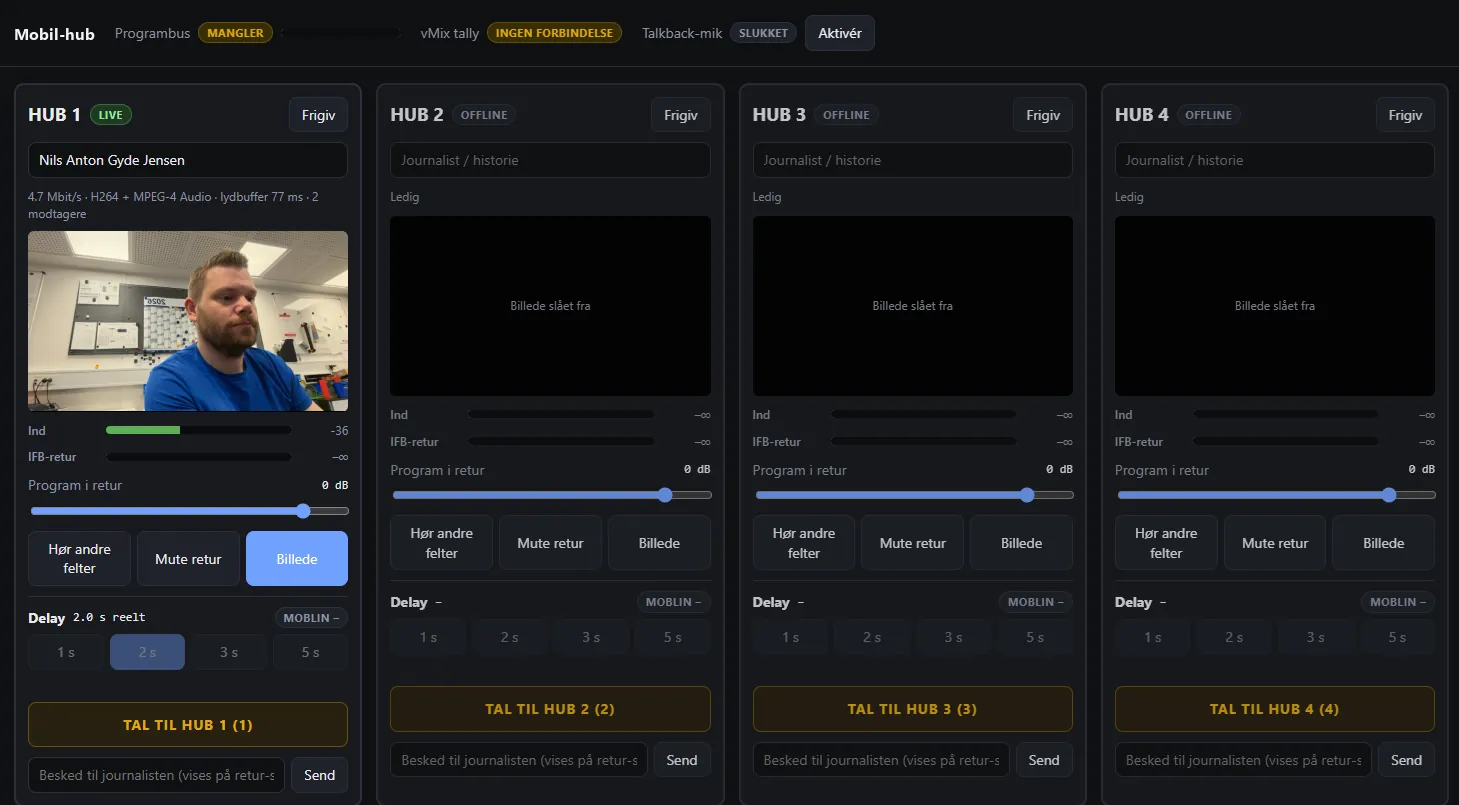Select 2 s delay for HUB 1

(x=147, y=652)
